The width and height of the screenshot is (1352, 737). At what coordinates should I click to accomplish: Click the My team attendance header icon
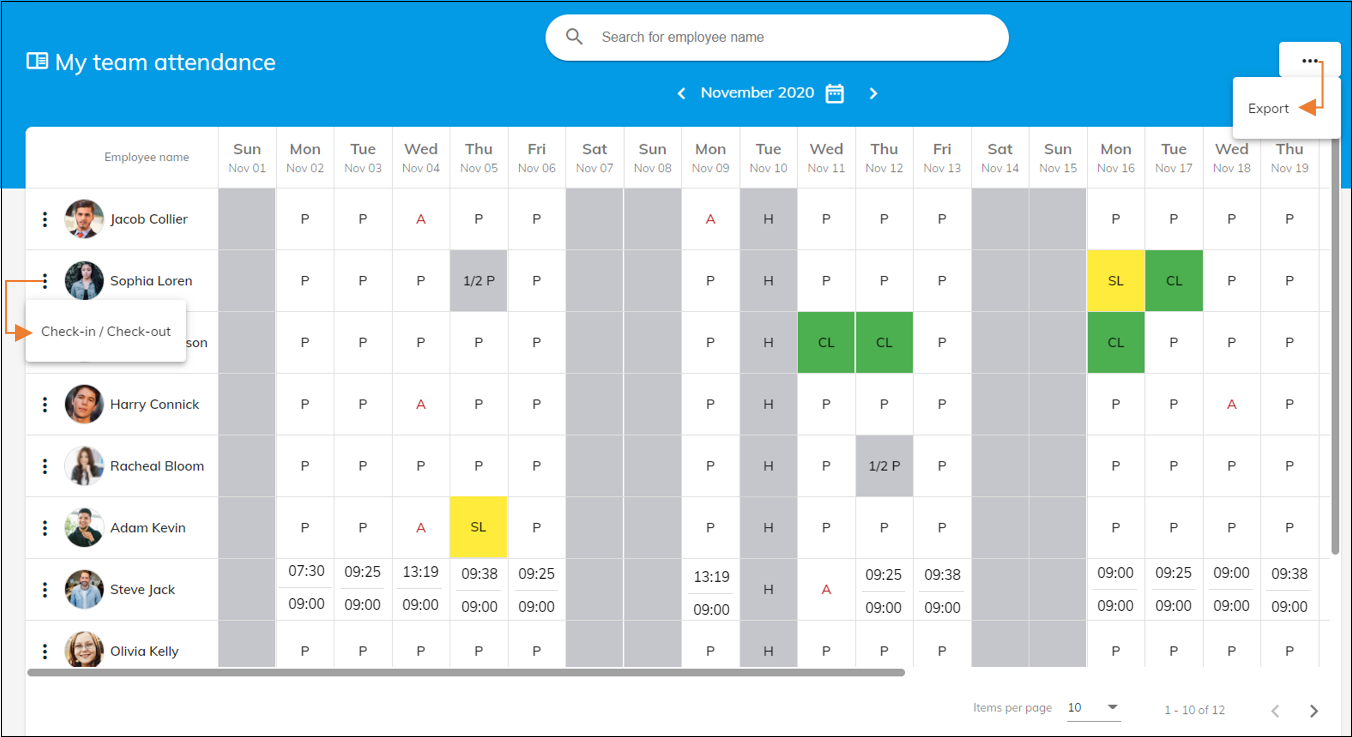(x=36, y=60)
